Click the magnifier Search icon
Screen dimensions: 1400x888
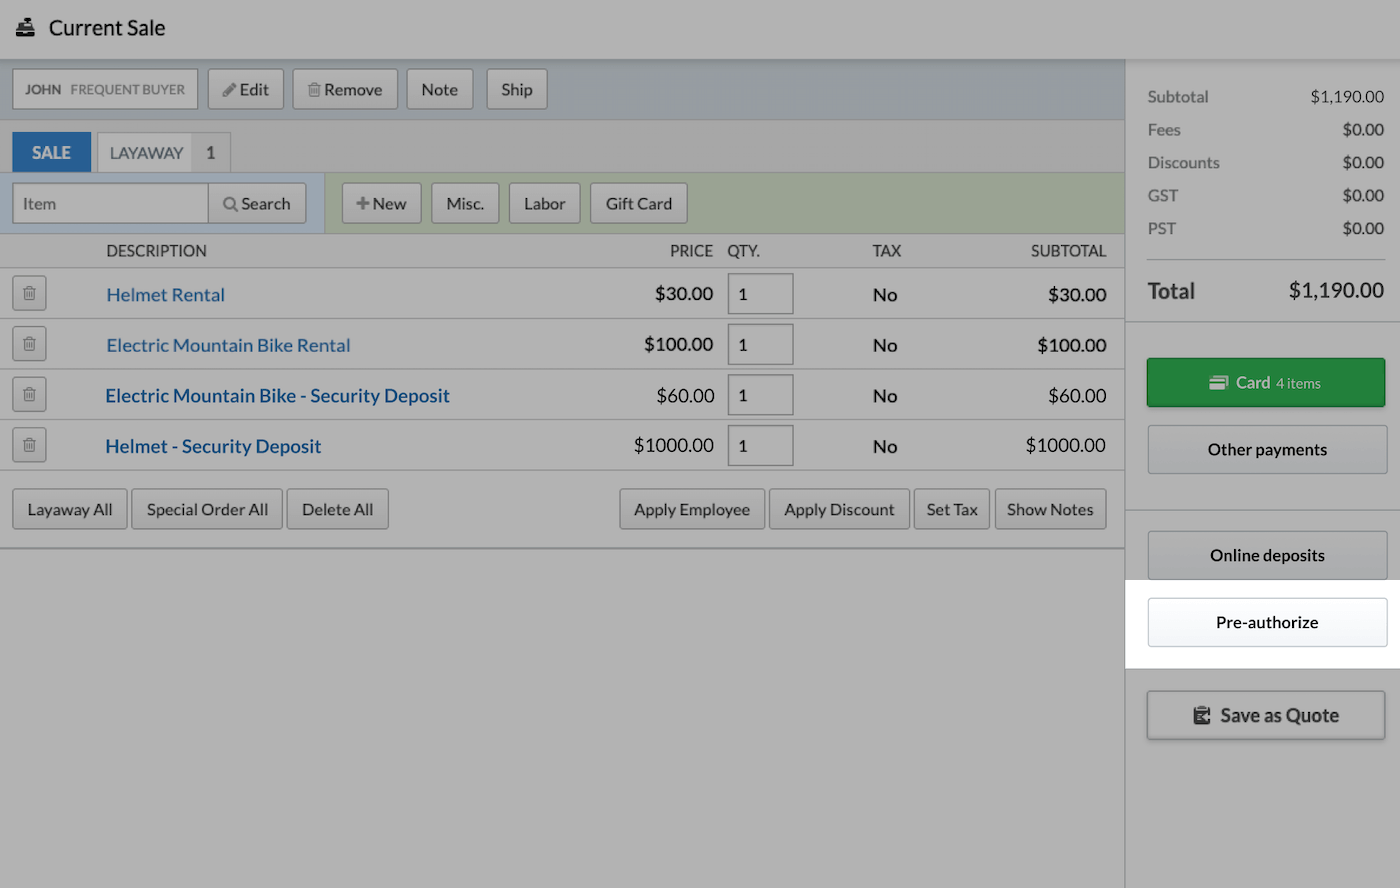pyautogui.click(x=230, y=203)
